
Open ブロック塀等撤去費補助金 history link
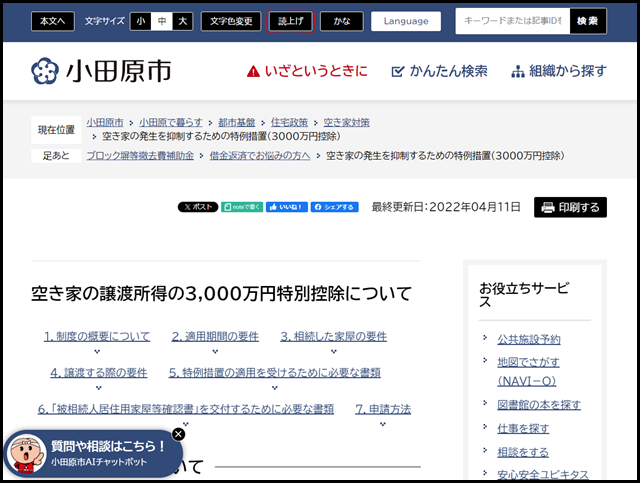pos(140,156)
